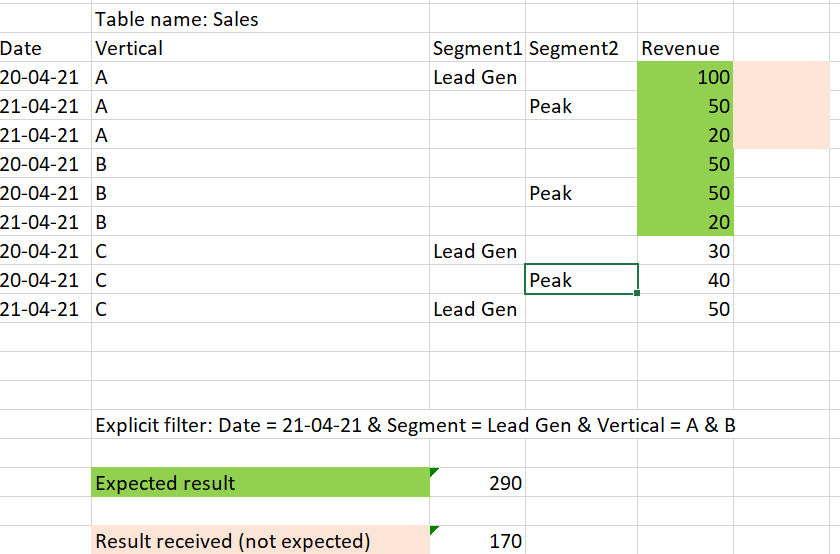Select 'Lead Gen' in the Revenue 100 row

point(477,77)
